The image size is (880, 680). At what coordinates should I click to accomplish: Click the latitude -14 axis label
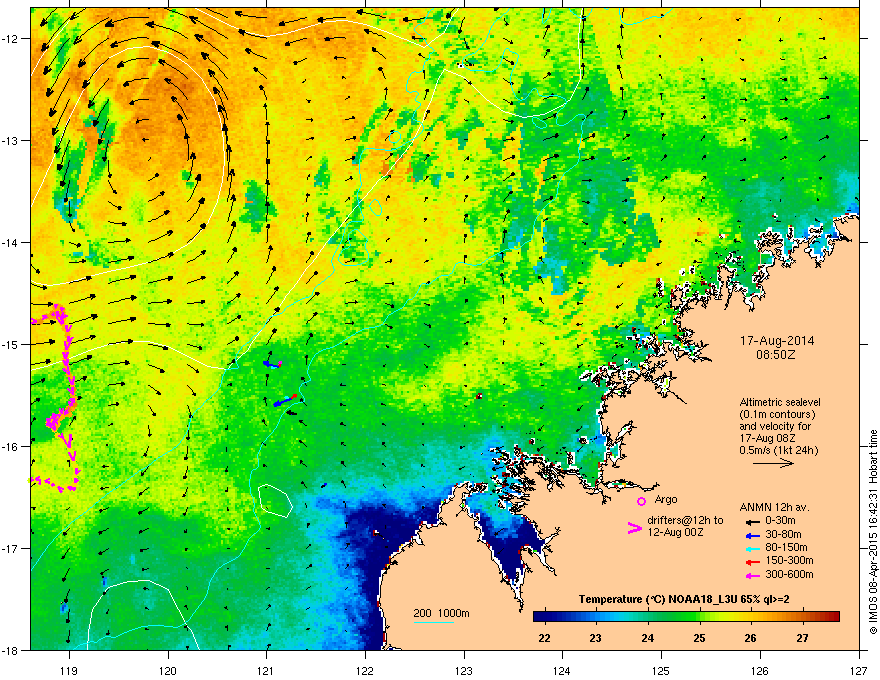point(11,242)
